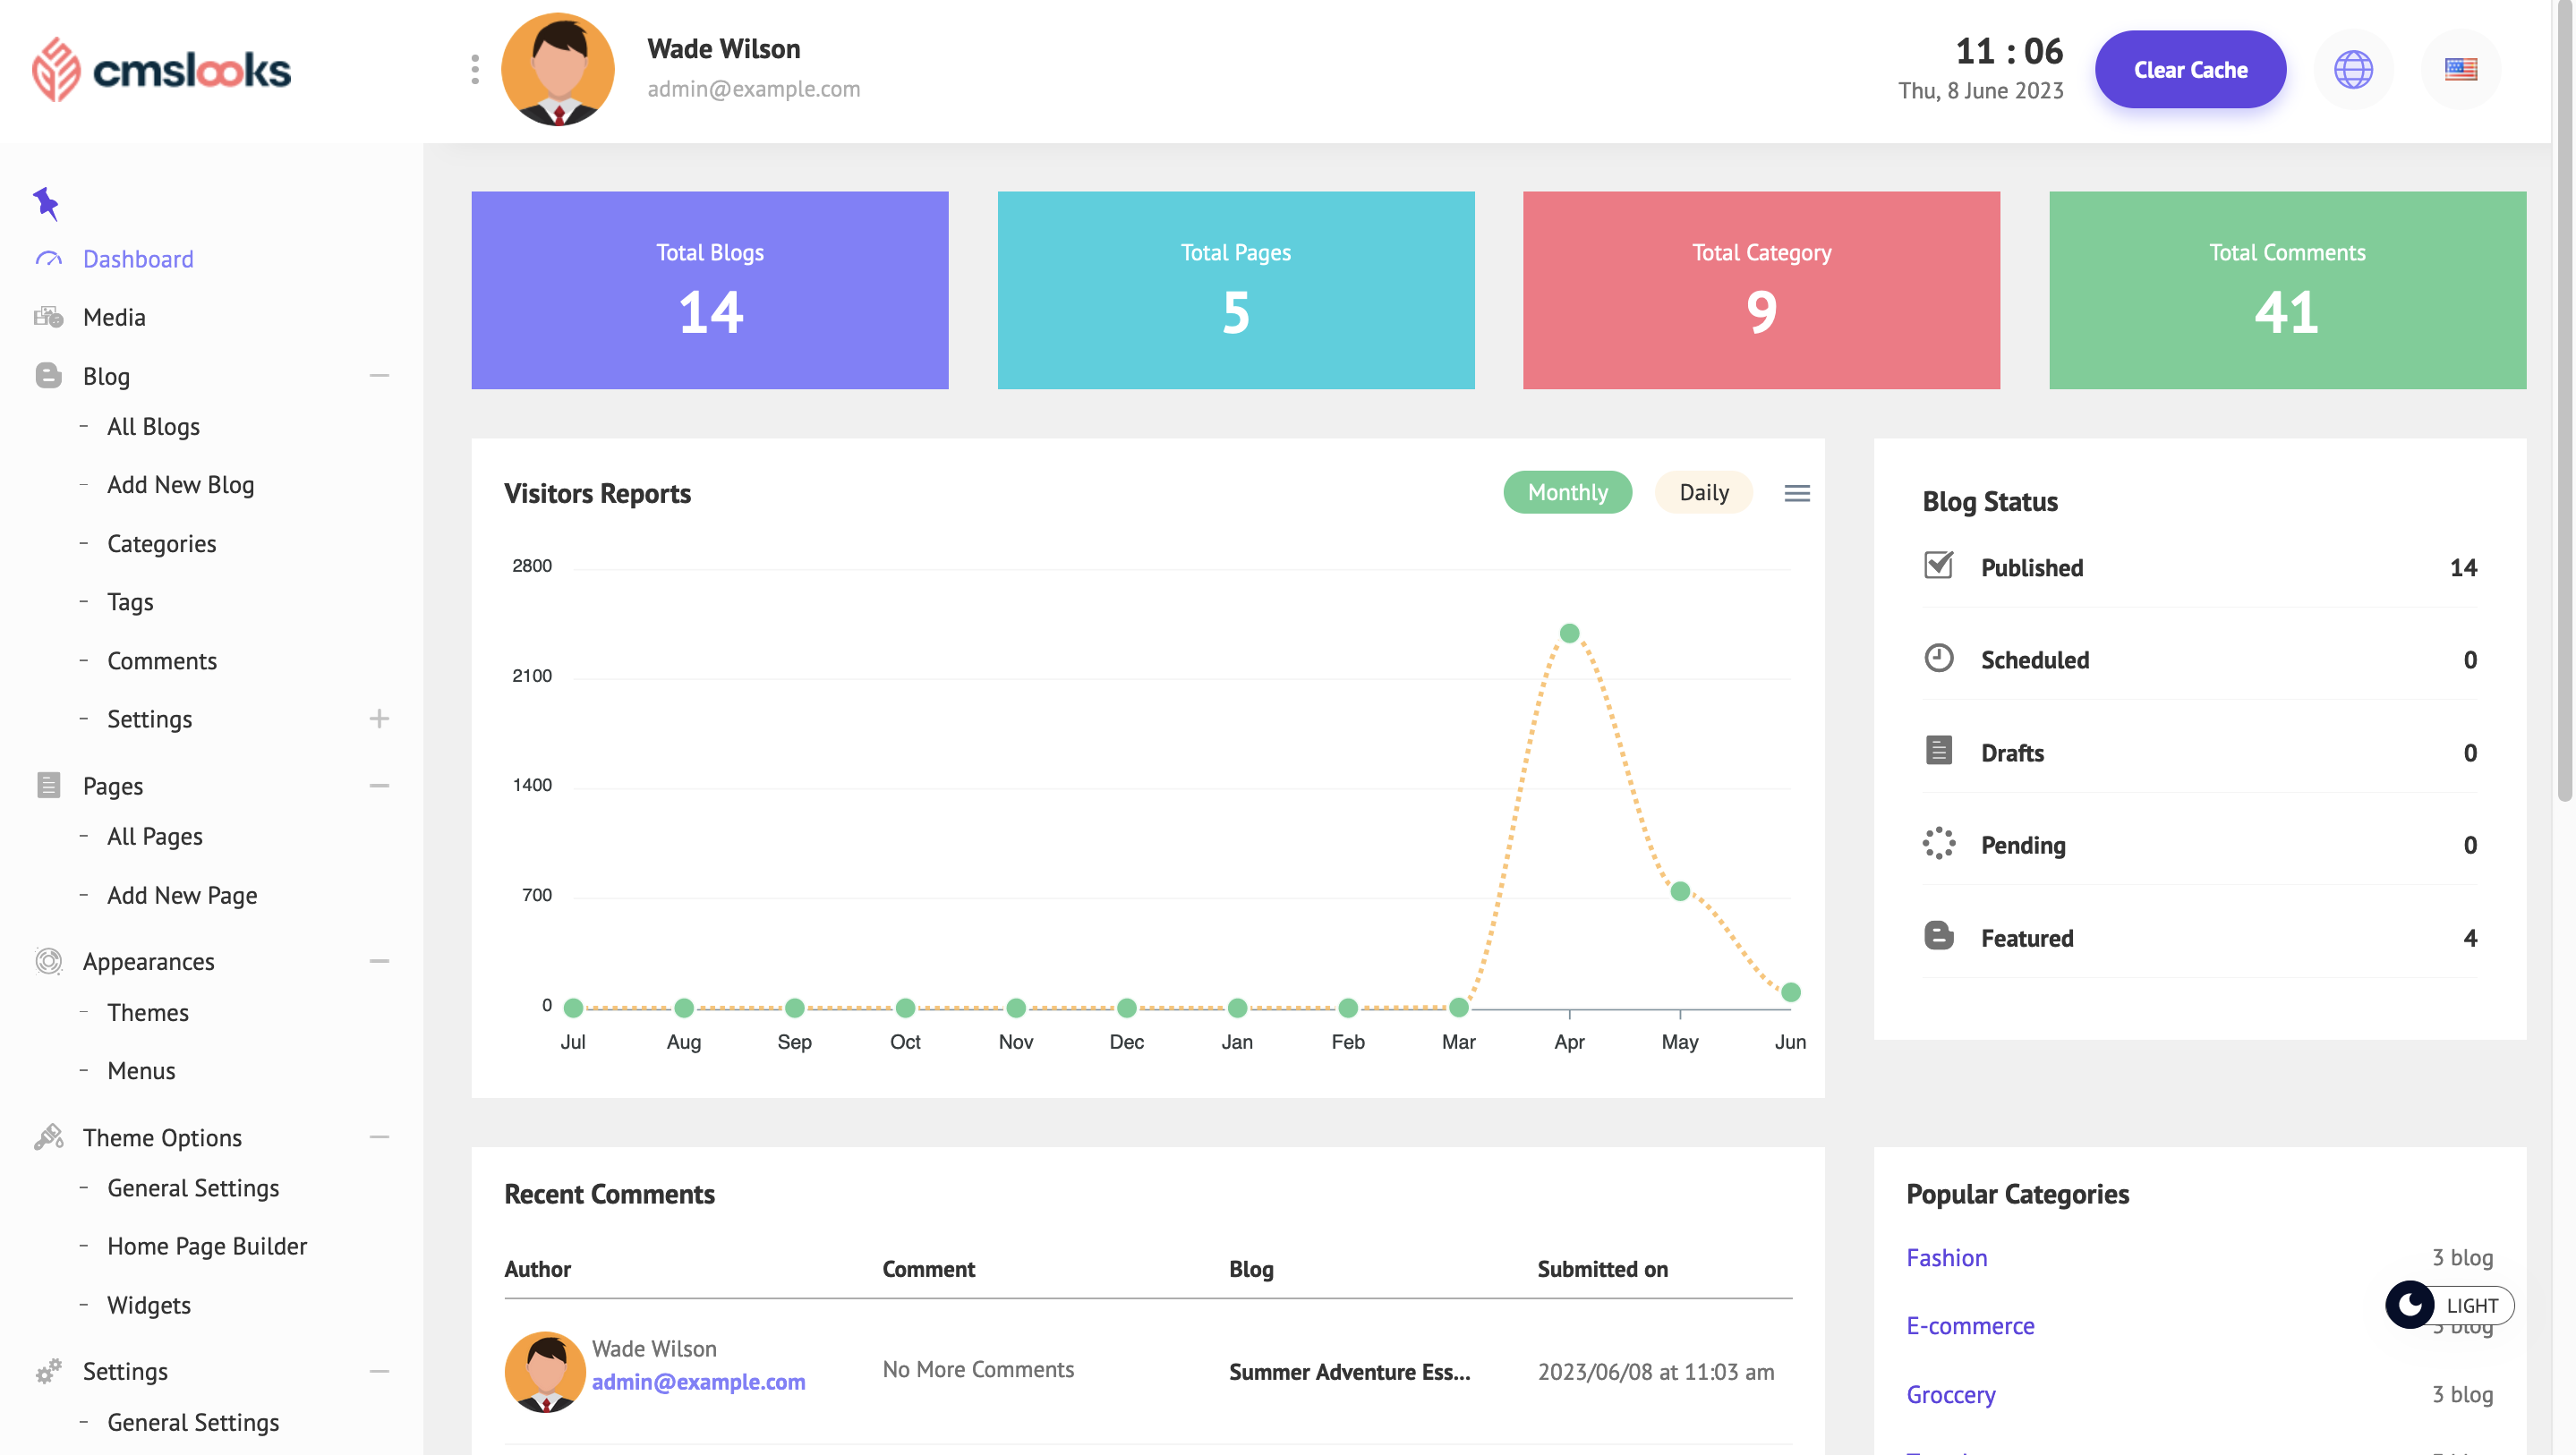This screenshot has height=1455, width=2576.
Task: Click the US flag icon
Action: click(x=2461, y=69)
